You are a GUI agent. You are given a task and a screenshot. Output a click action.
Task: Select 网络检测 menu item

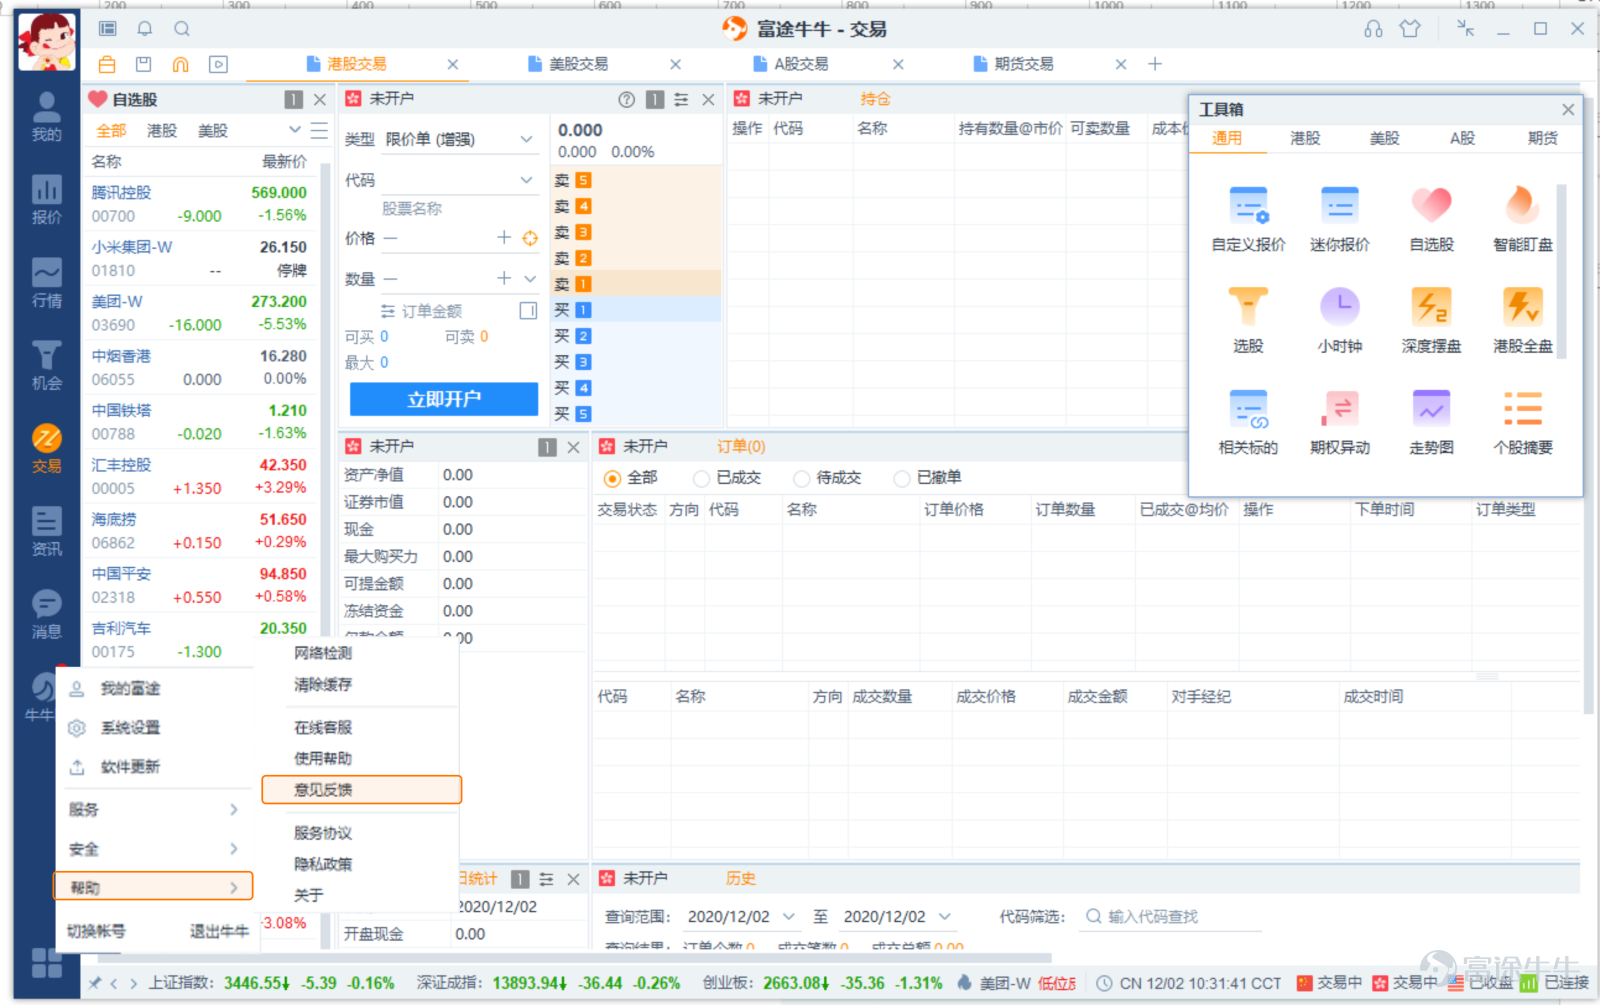click(x=323, y=653)
